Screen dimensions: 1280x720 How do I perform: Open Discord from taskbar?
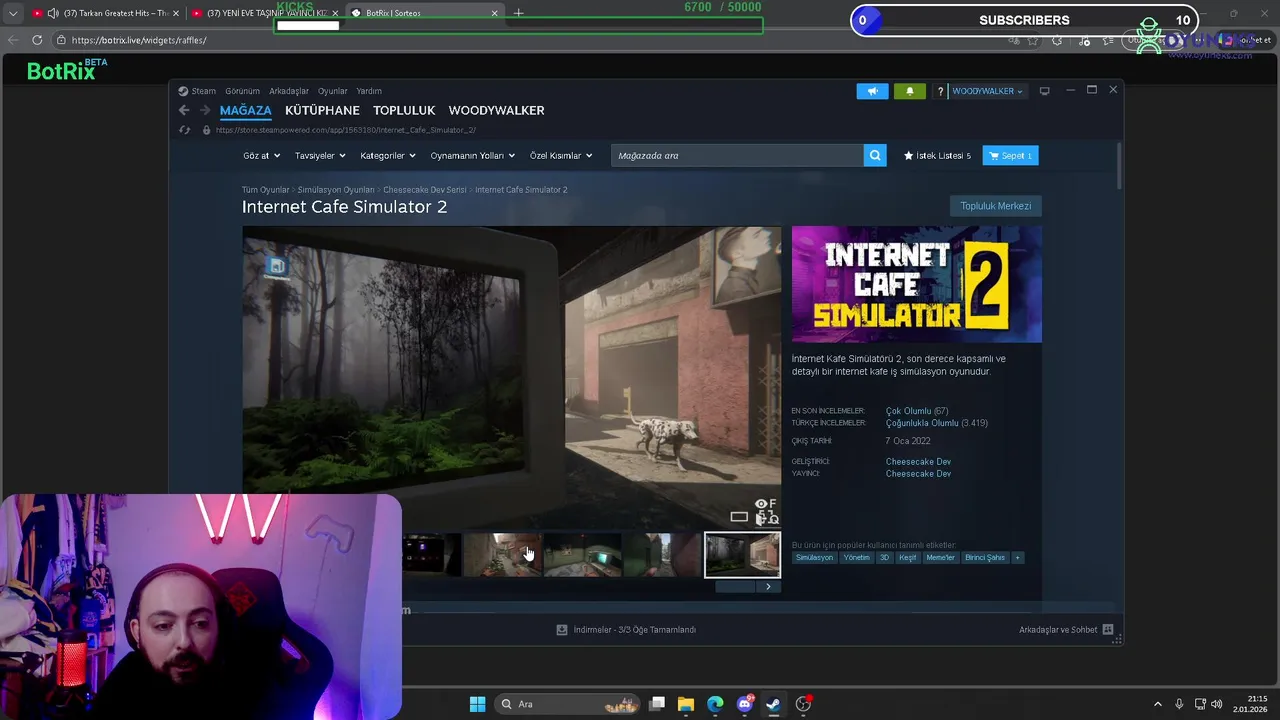pyautogui.click(x=745, y=704)
